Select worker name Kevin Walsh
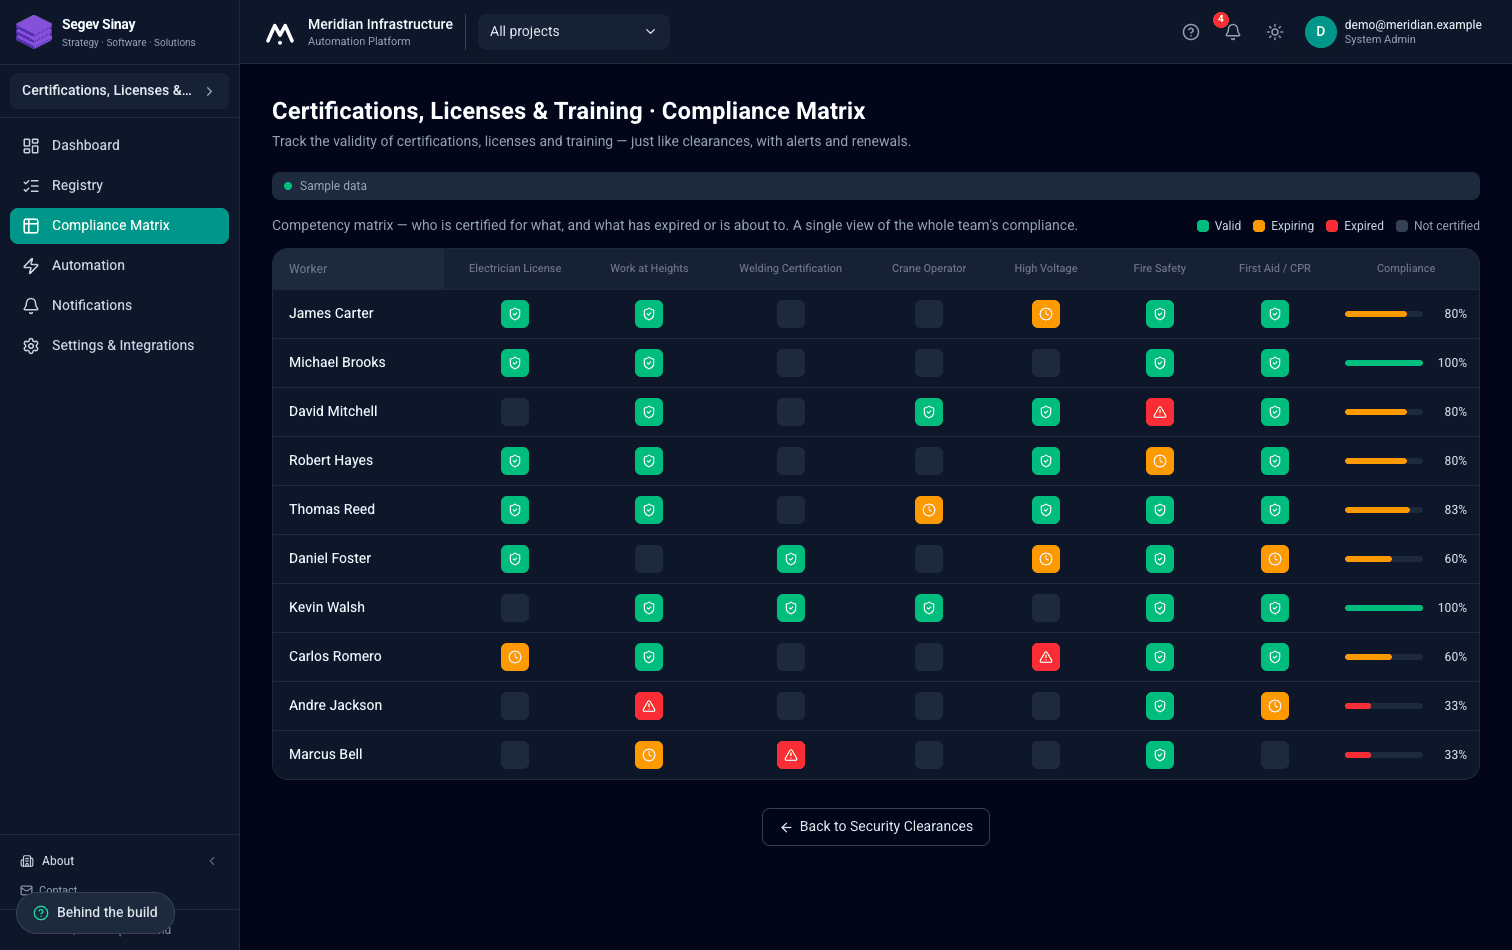1512x950 pixels. point(327,608)
